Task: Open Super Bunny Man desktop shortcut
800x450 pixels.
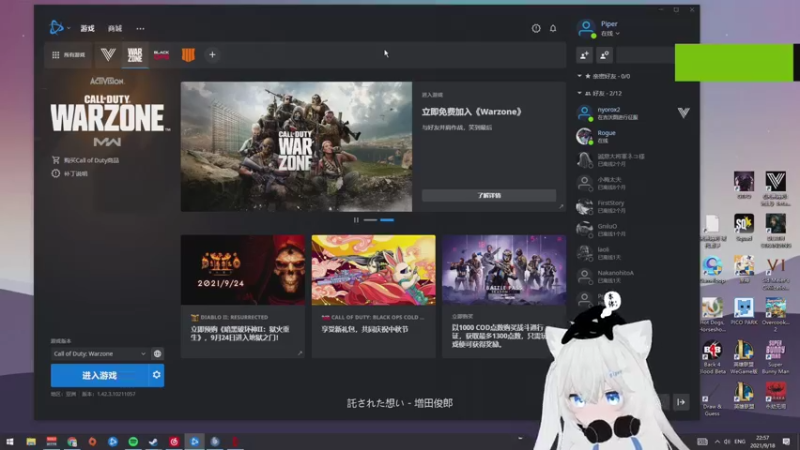Action: 776,358
